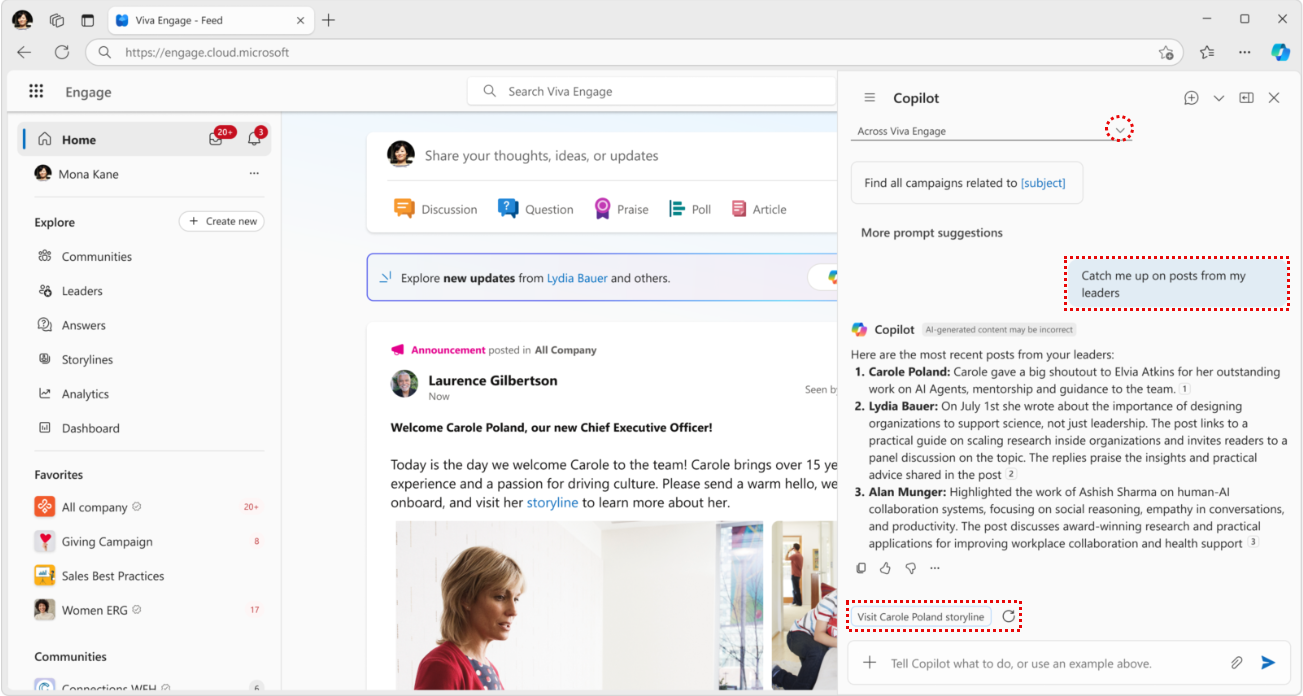Start a new Copilot chat
1303x696 pixels.
(x=1191, y=98)
